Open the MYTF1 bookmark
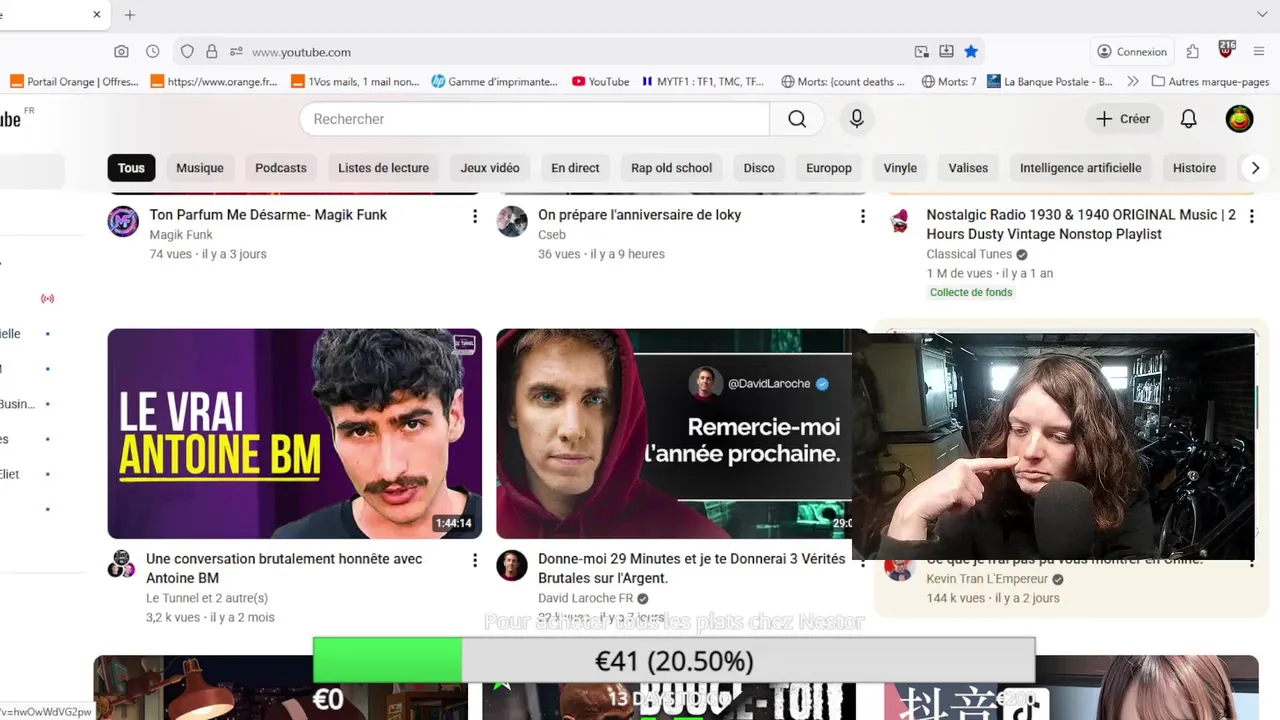 click(x=703, y=82)
